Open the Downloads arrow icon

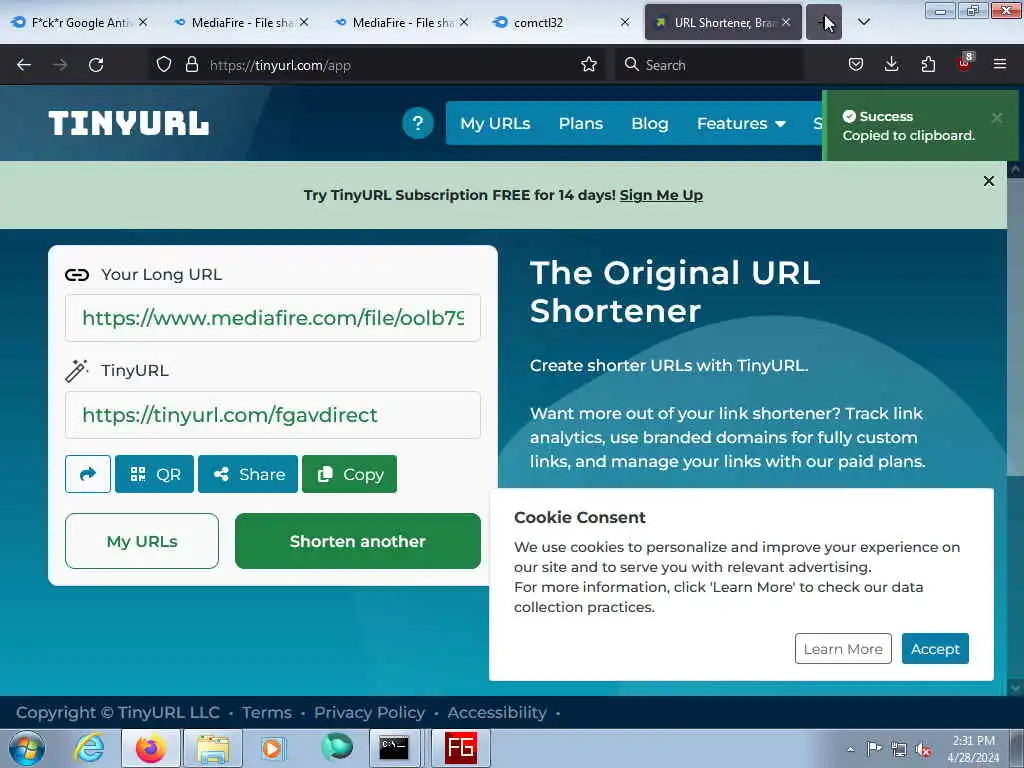pyautogui.click(x=891, y=65)
